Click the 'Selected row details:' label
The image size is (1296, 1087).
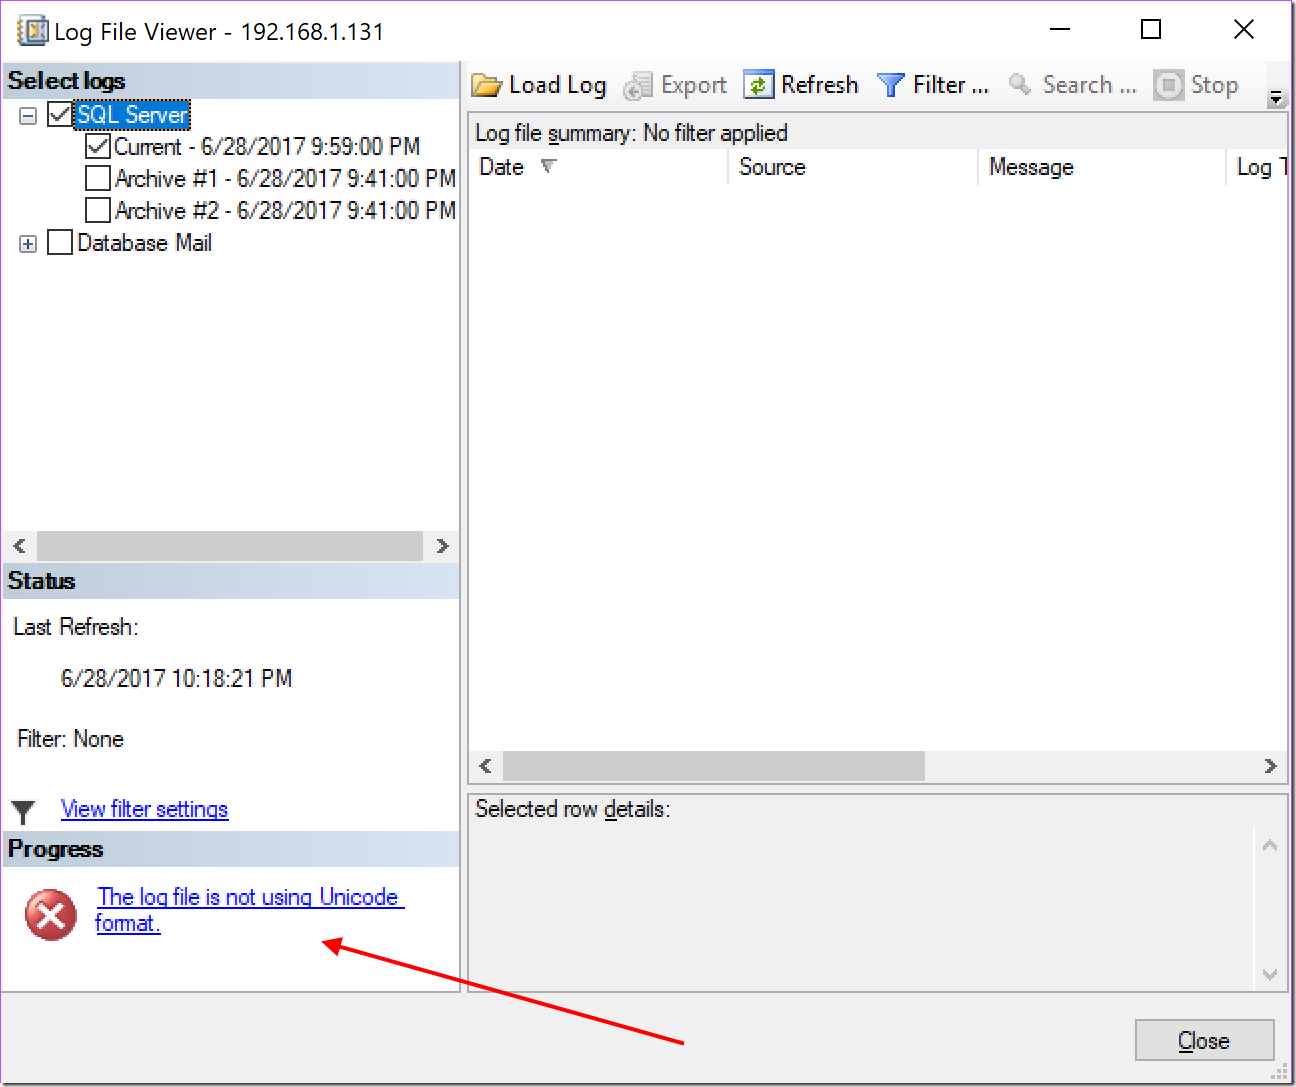pos(573,809)
